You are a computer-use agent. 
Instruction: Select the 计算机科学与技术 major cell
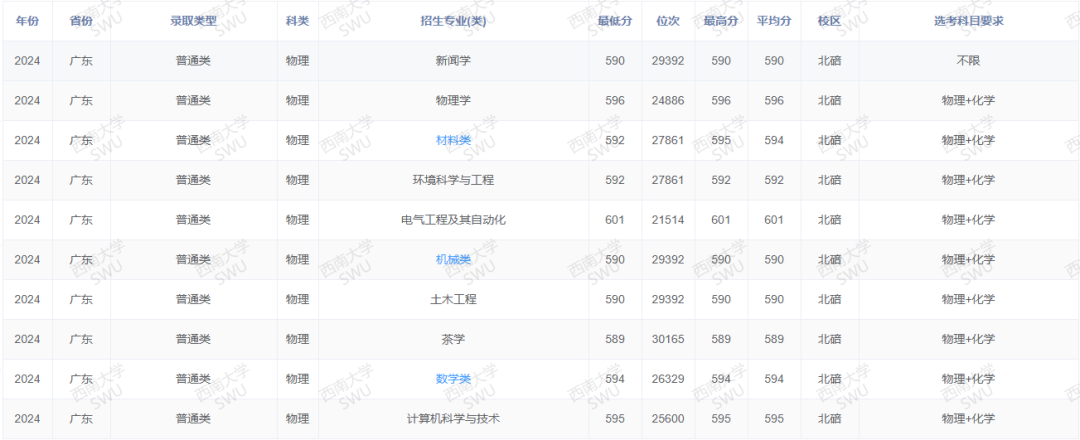[453, 419]
